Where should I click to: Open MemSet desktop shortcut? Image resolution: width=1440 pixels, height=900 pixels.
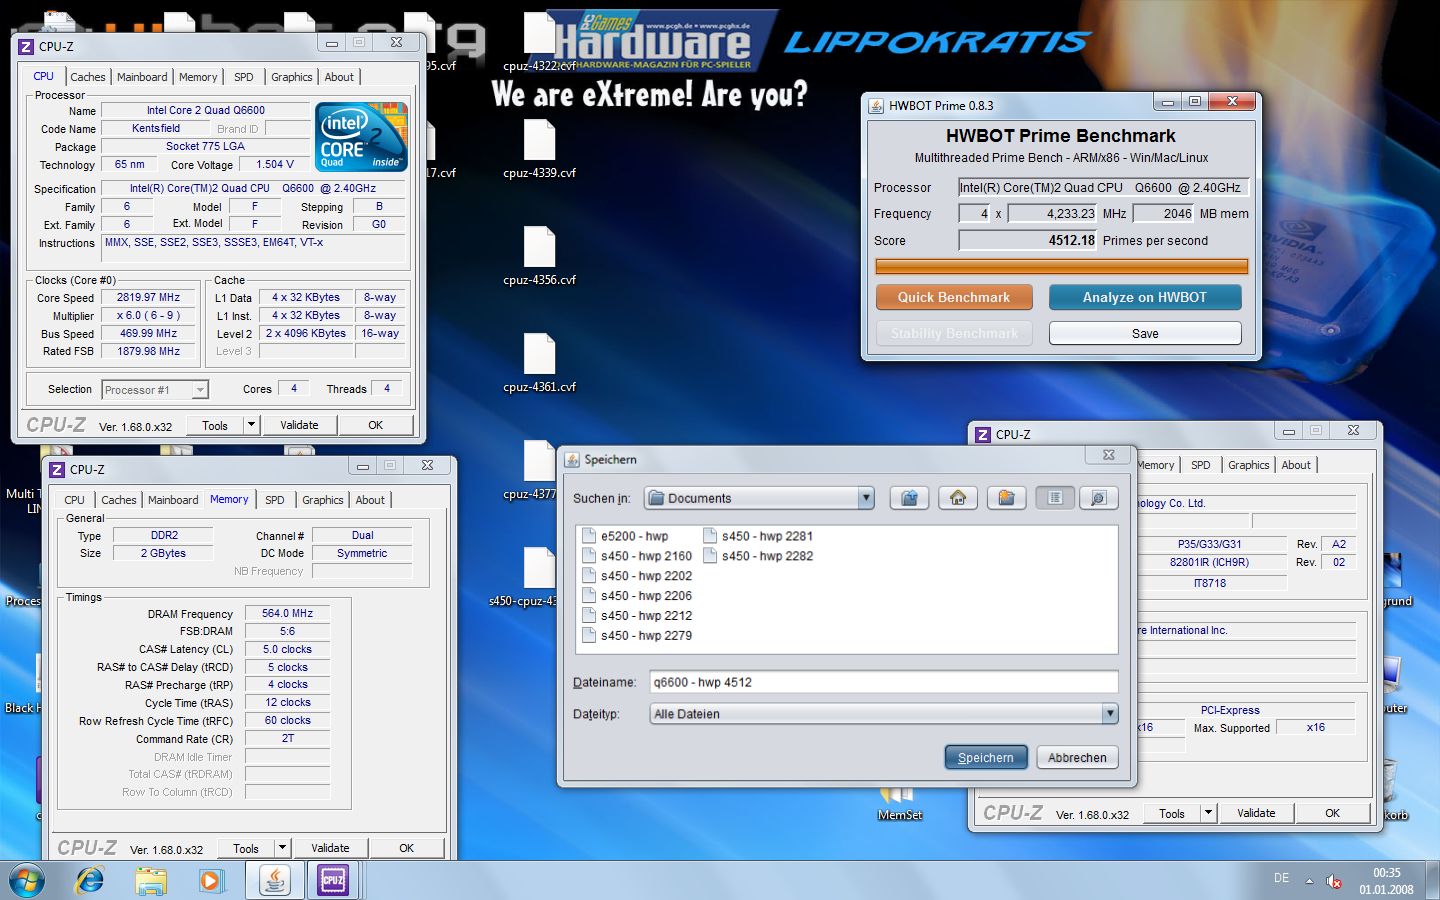pyautogui.click(x=899, y=803)
